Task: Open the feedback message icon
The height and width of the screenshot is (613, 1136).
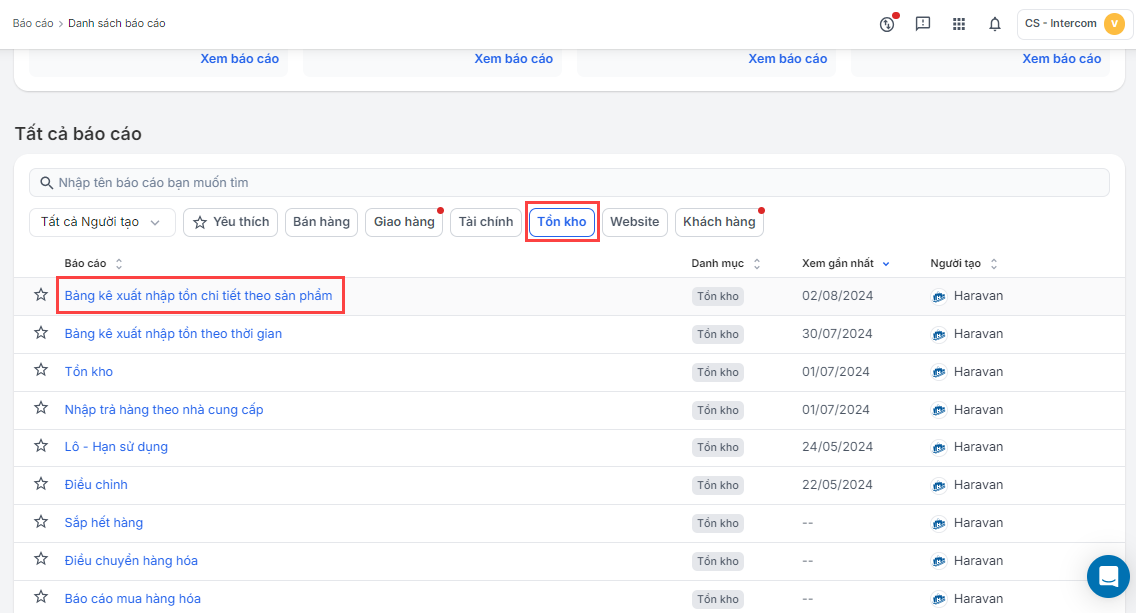Action: tap(923, 24)
